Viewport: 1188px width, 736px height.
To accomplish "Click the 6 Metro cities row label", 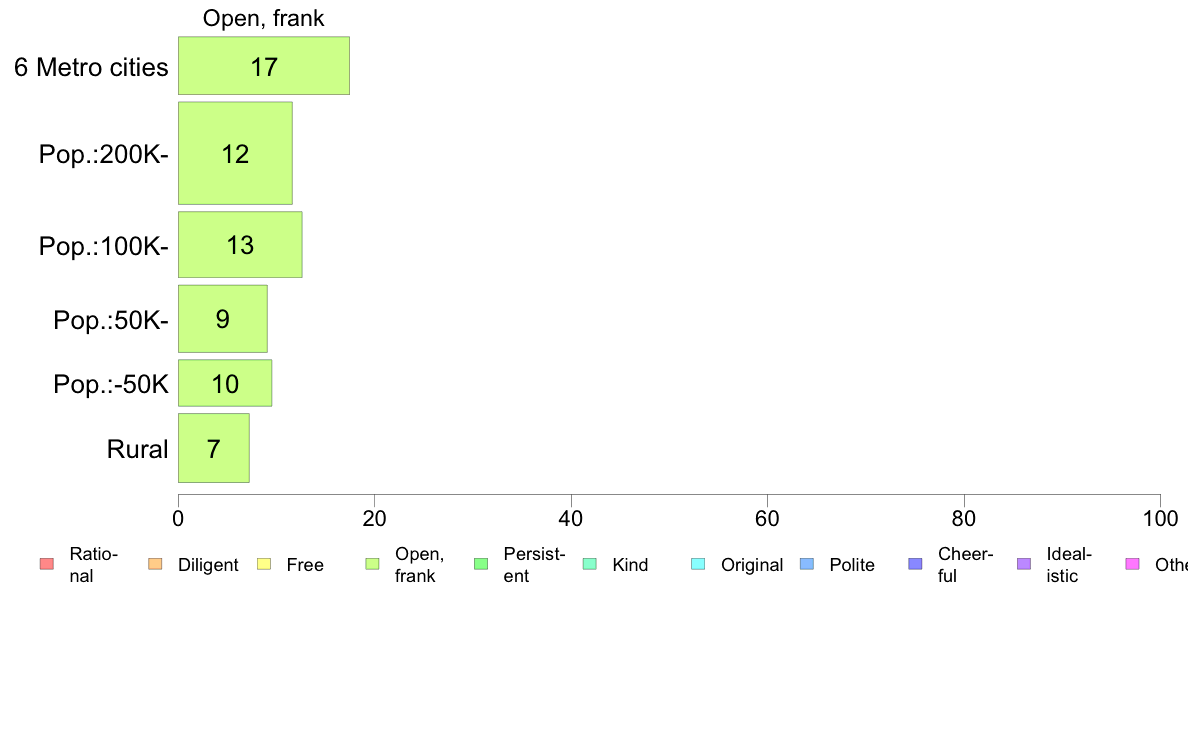I will [91, 67].
